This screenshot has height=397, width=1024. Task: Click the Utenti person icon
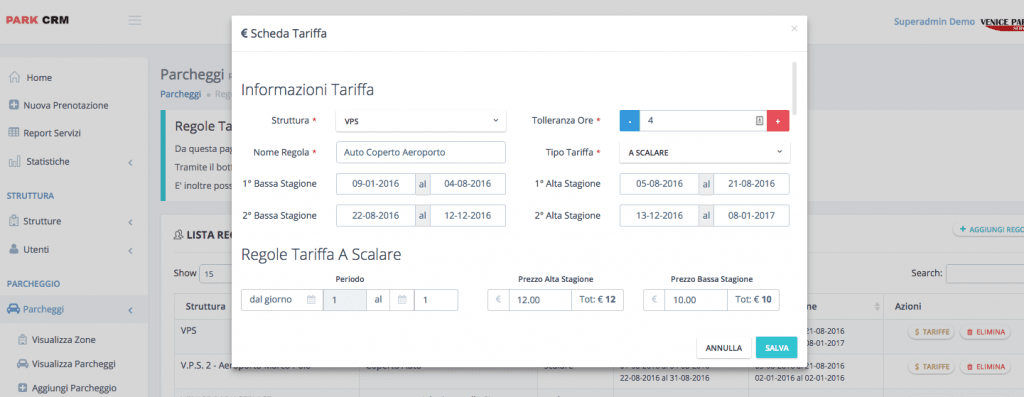point(14,249)
